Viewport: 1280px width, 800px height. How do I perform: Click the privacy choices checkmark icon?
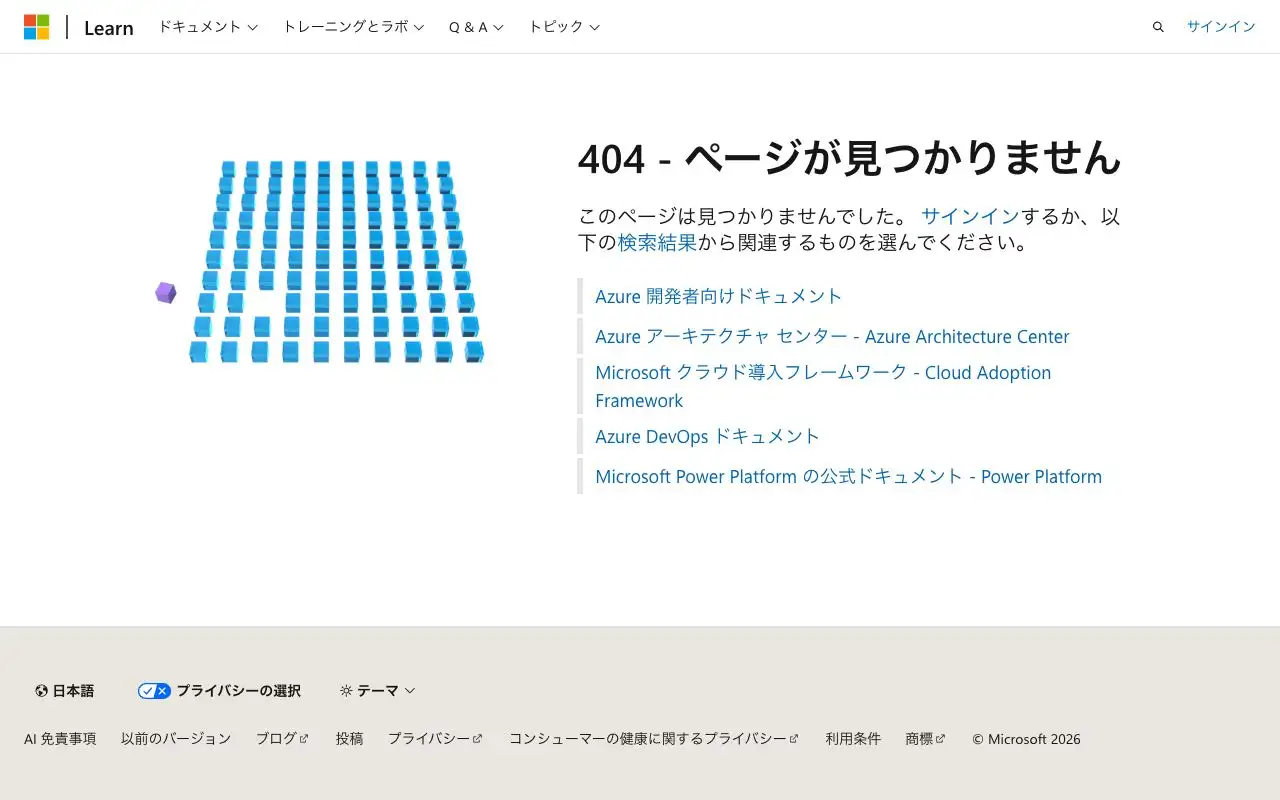tap(154, 691)
